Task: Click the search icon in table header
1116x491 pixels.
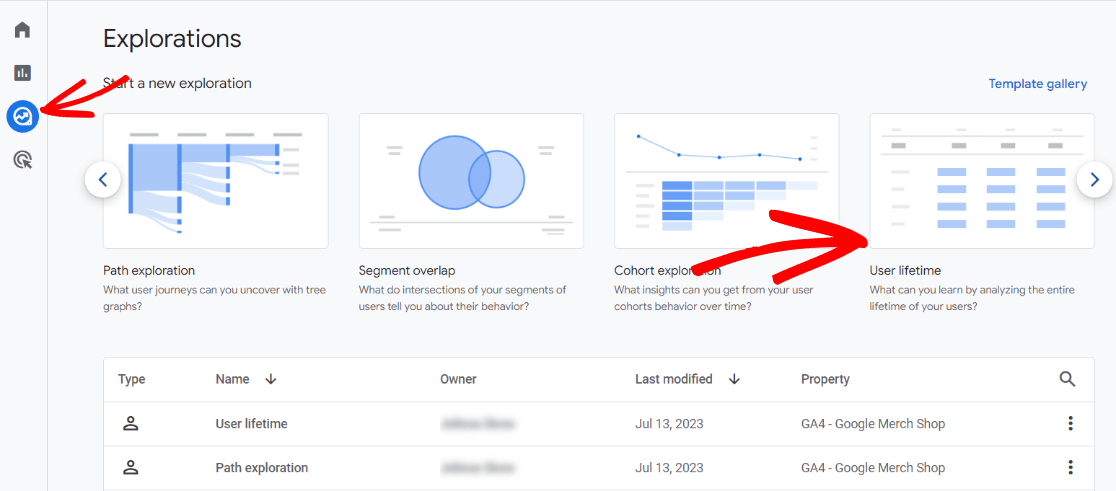Action: (1068, 379)
